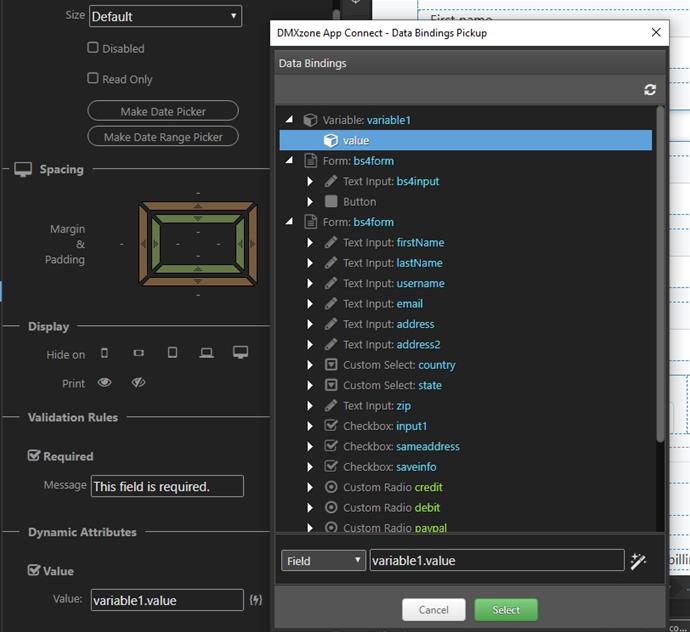Uncheck the Required validation rule

(x=33, y=456)
